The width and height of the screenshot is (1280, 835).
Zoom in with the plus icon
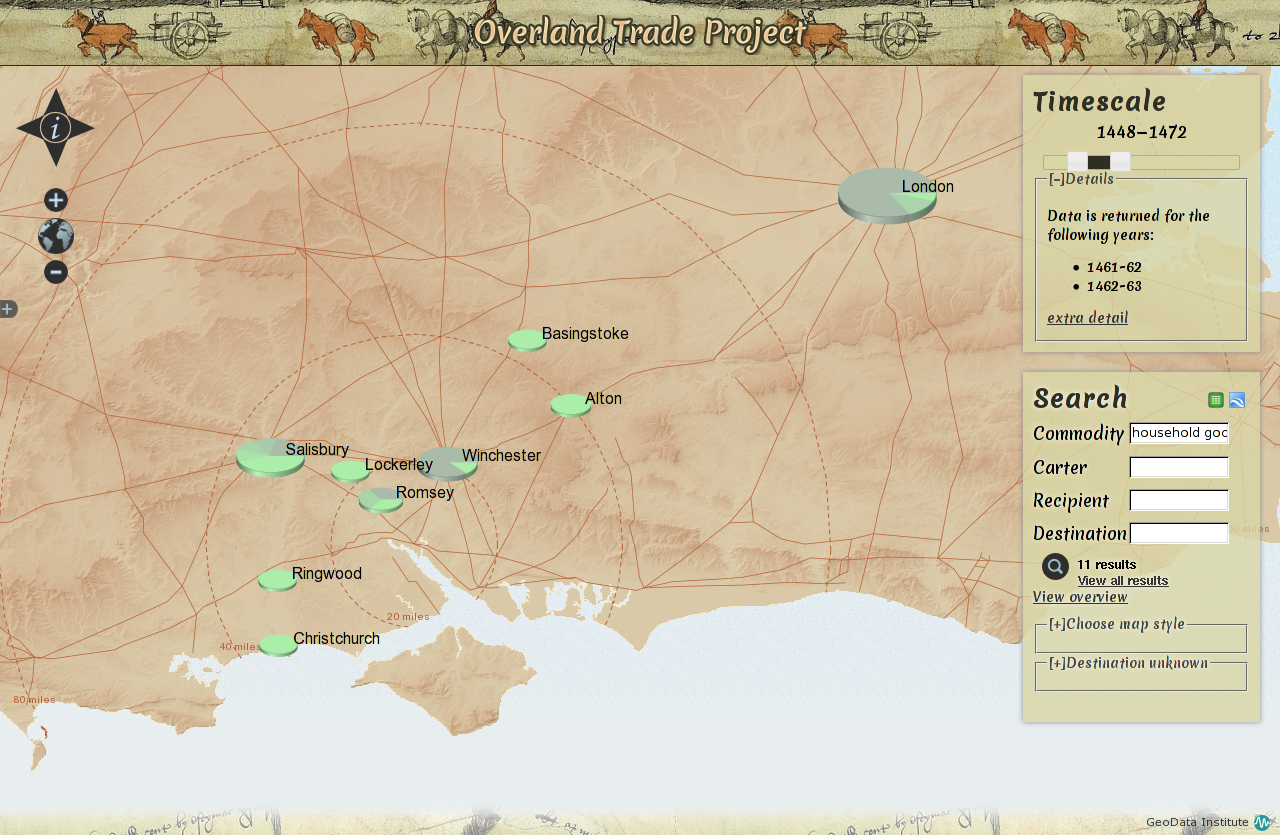pos(56,200)
